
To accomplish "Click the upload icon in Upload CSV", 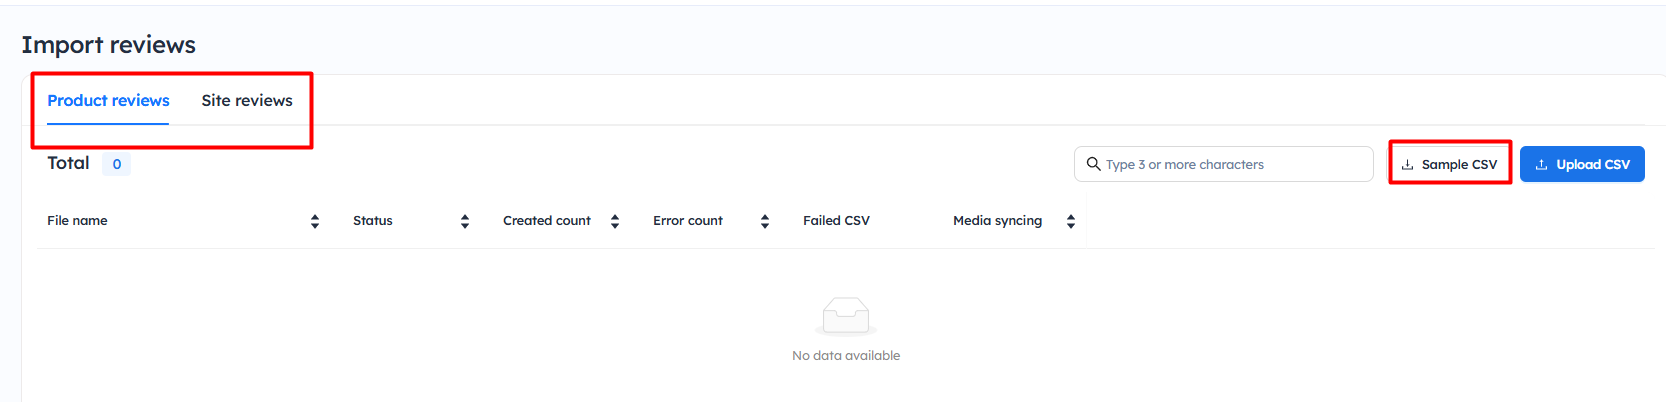I will (x=1541, y=165).
